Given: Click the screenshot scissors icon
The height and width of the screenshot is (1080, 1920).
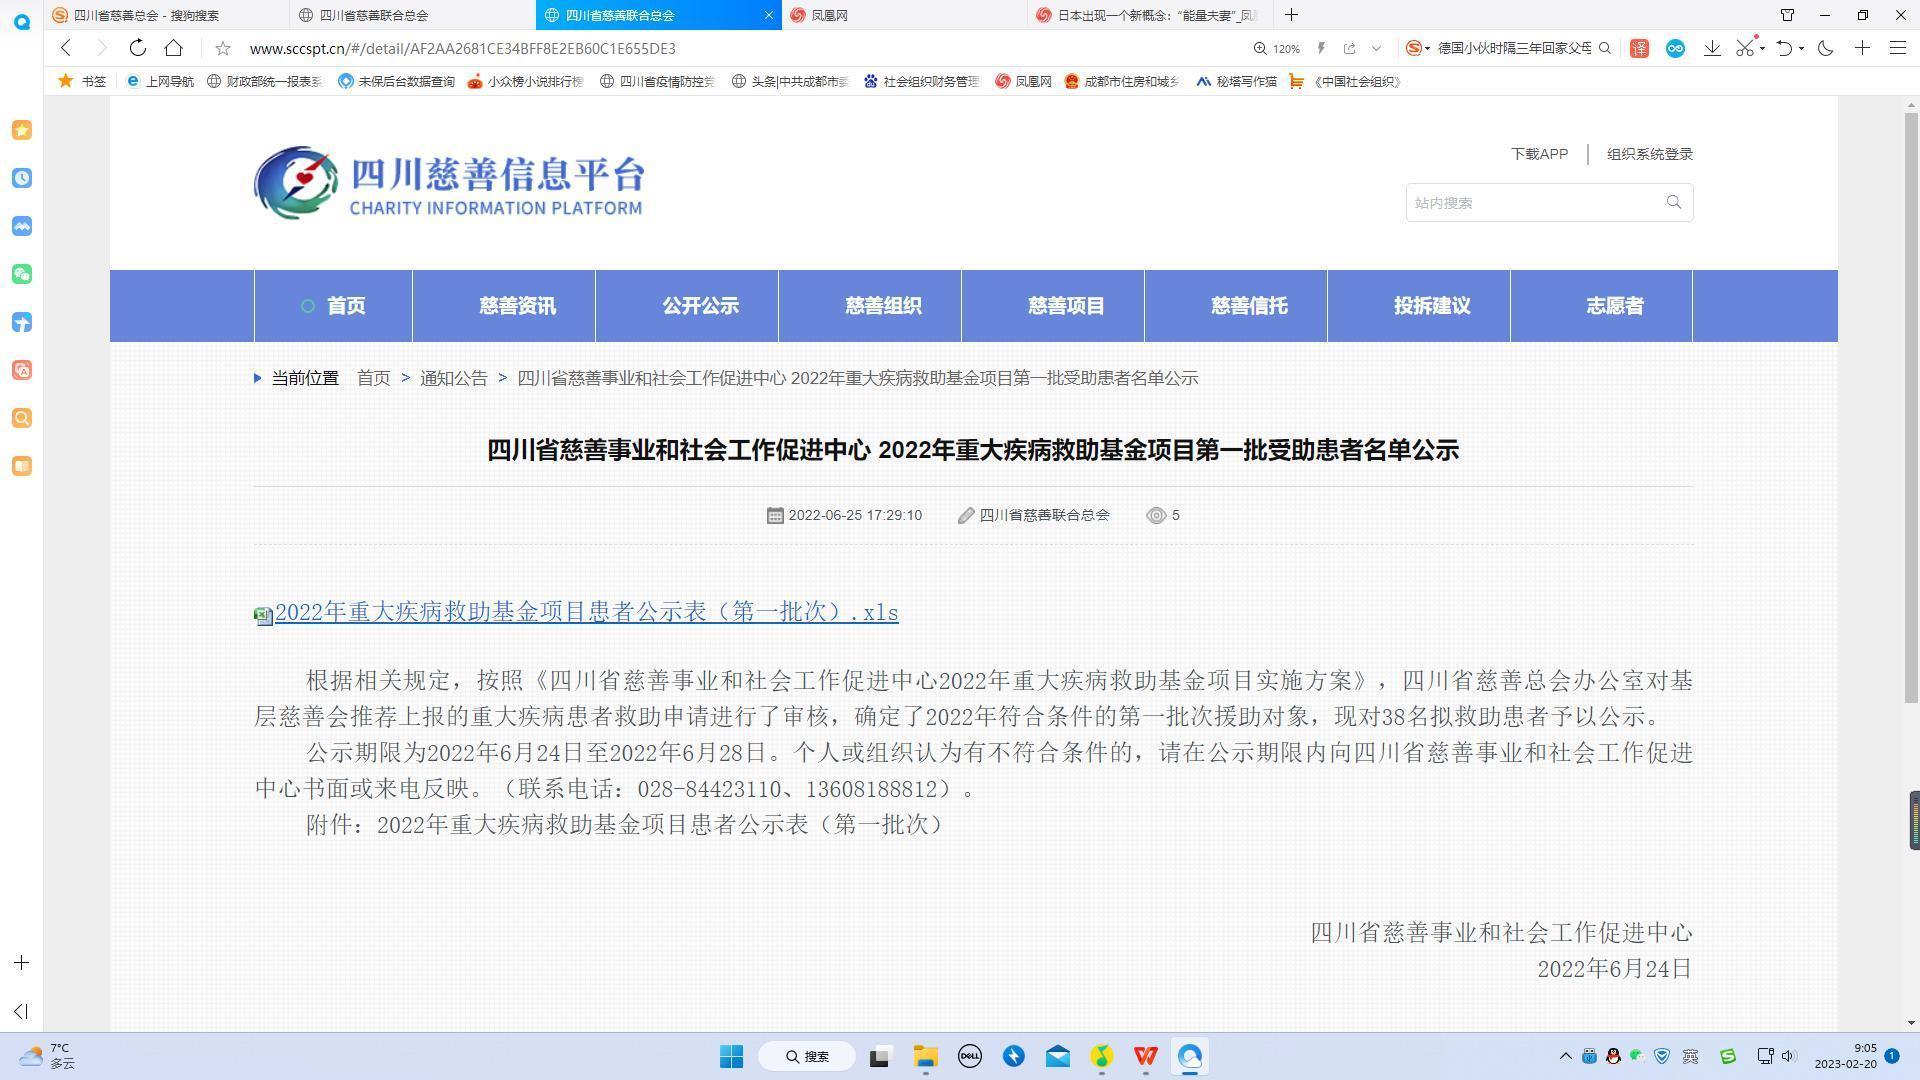Looking at the screenshot, I should [1745, 48].
